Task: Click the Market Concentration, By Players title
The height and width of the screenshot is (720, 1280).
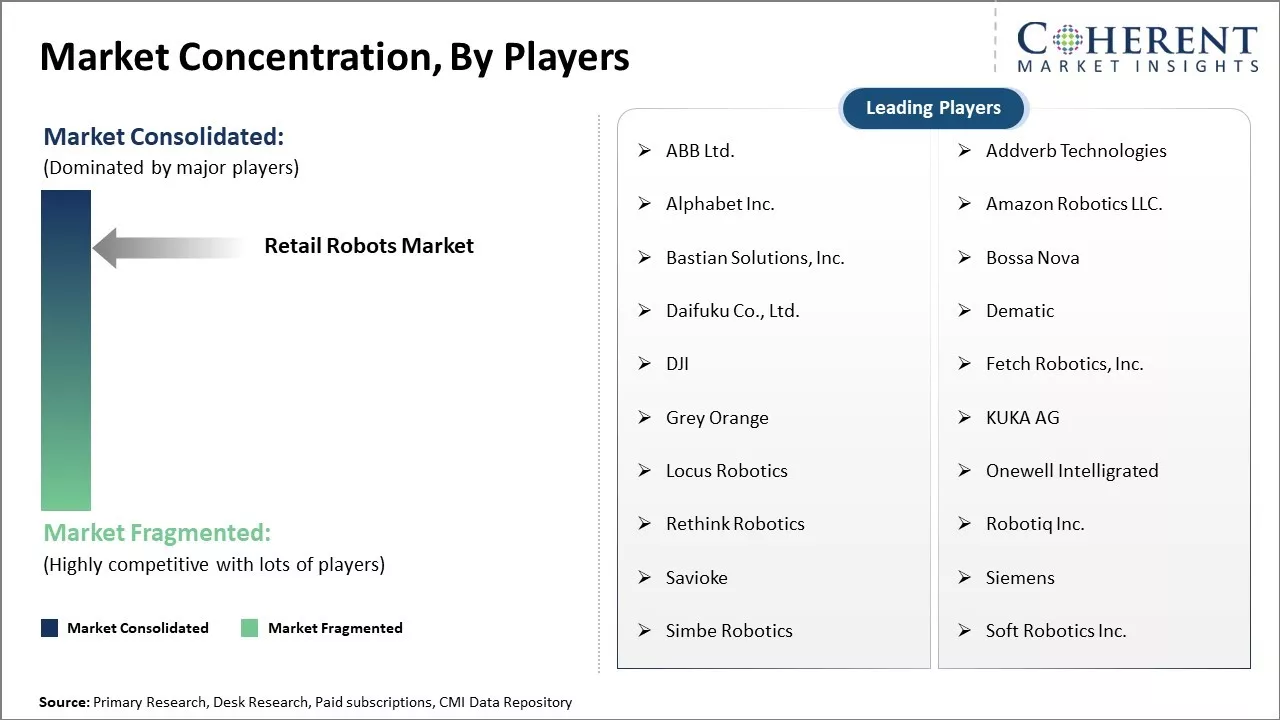Action: (x=335, y=57)
